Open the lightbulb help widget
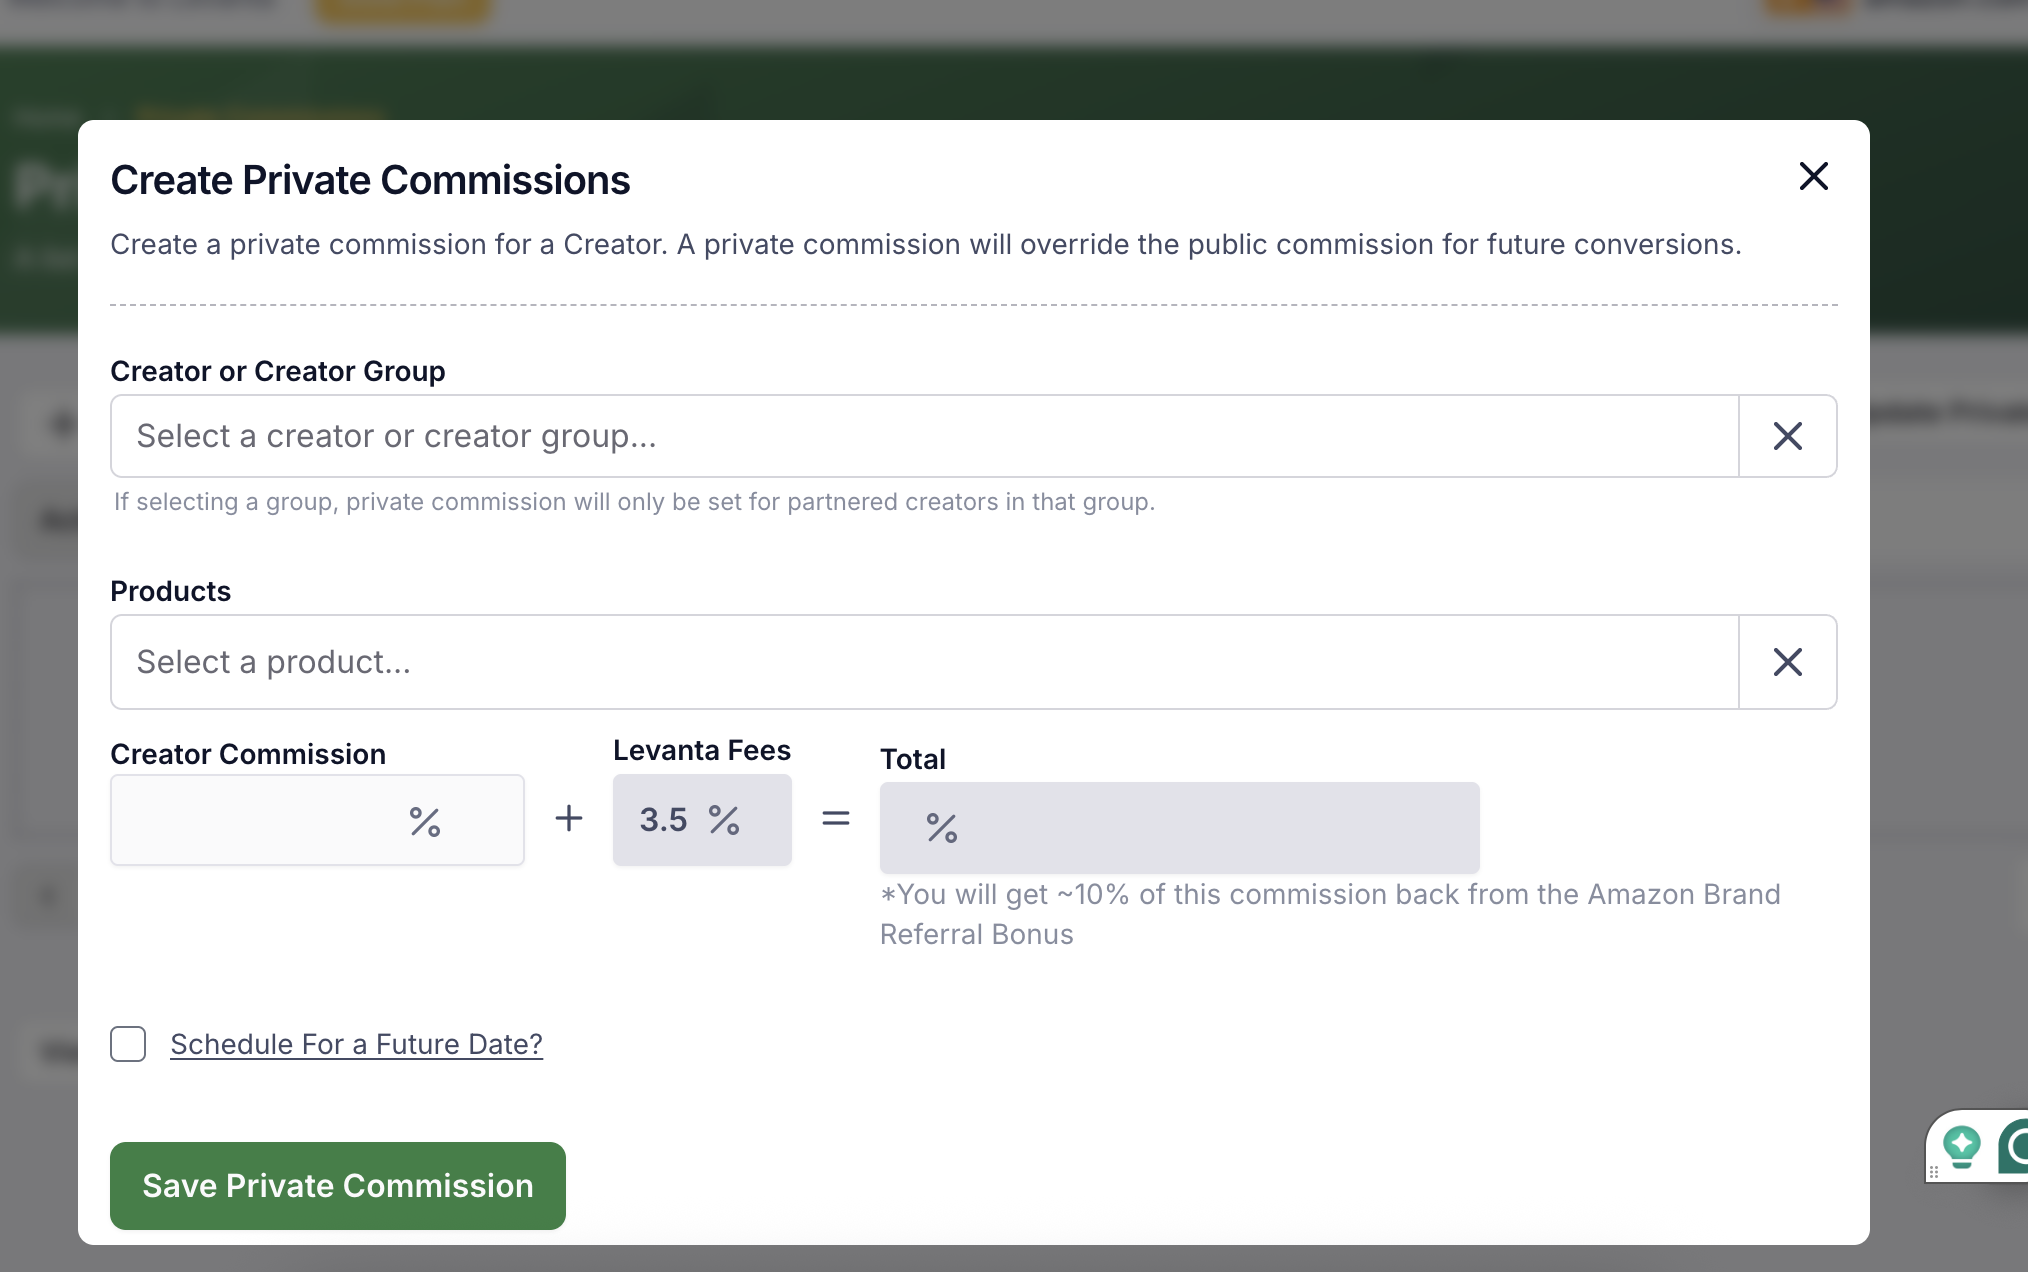Screen dimensions: 2028x1272 pos(1961,1146)
